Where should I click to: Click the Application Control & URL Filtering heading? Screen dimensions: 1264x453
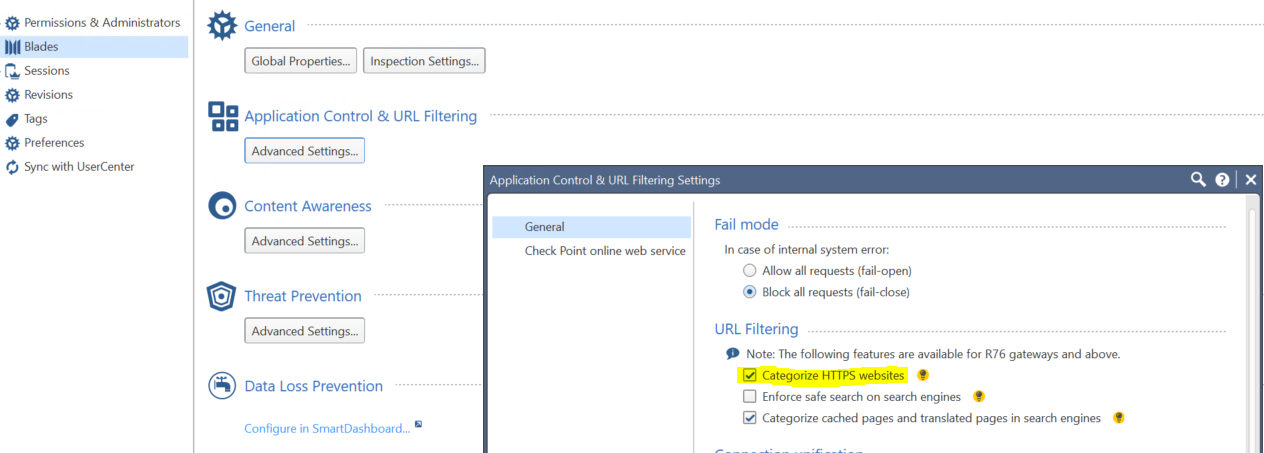[x=361, y=116]
